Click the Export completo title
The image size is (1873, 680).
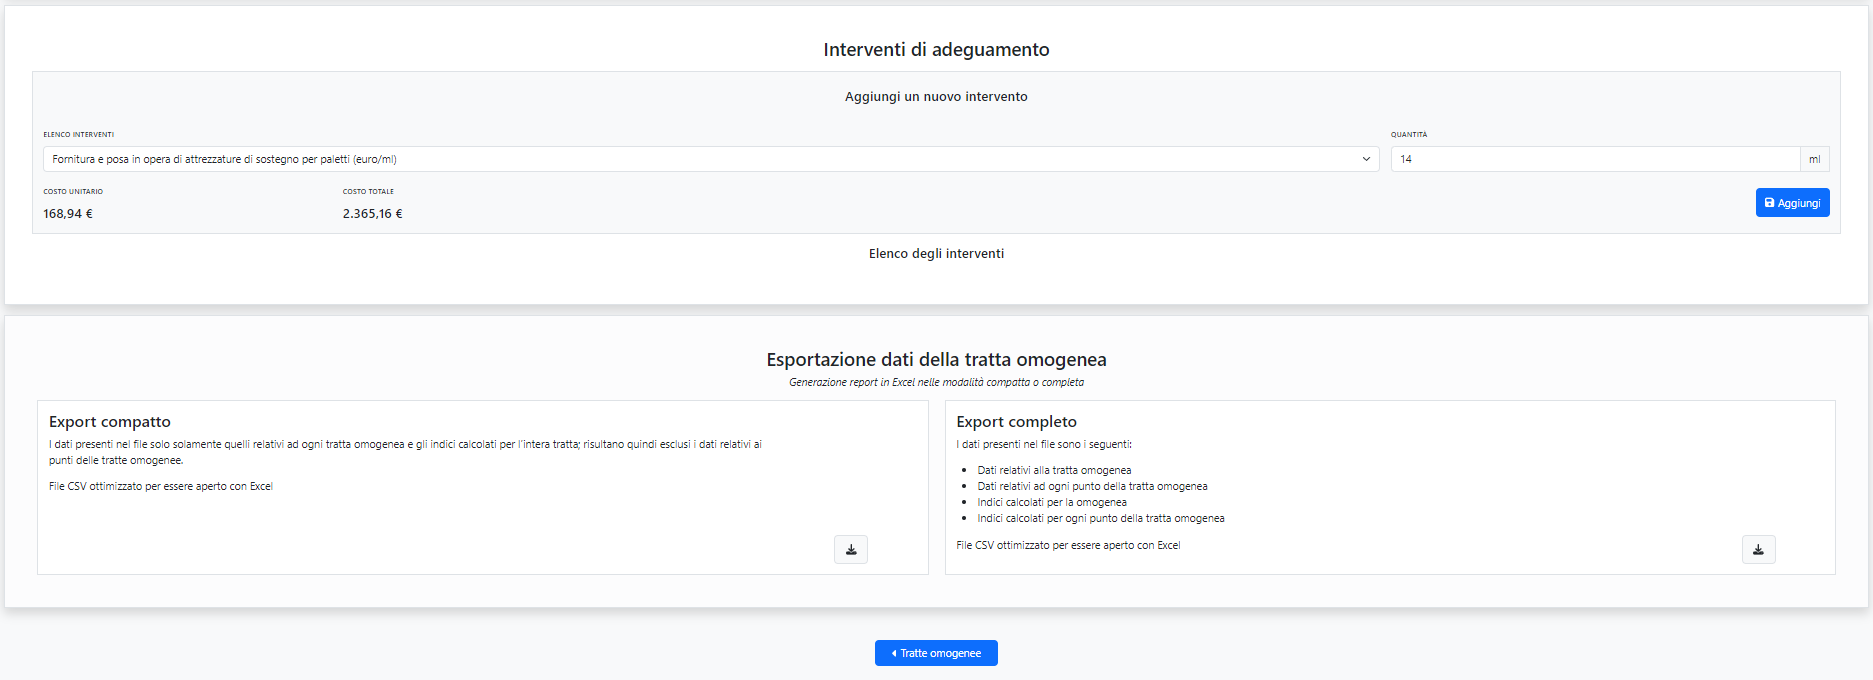pyautogui.click(x=1016, y=422)
